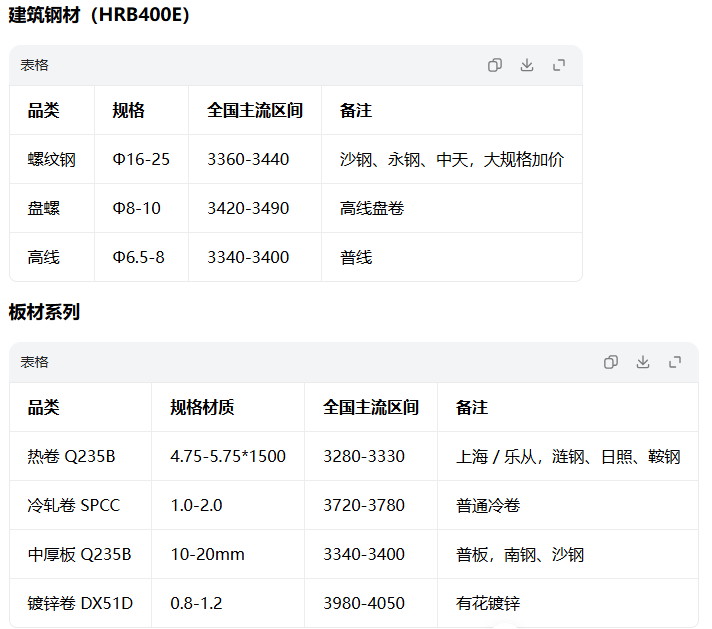
Task: Select the 盘螺 cell
Action: (52, 208)
